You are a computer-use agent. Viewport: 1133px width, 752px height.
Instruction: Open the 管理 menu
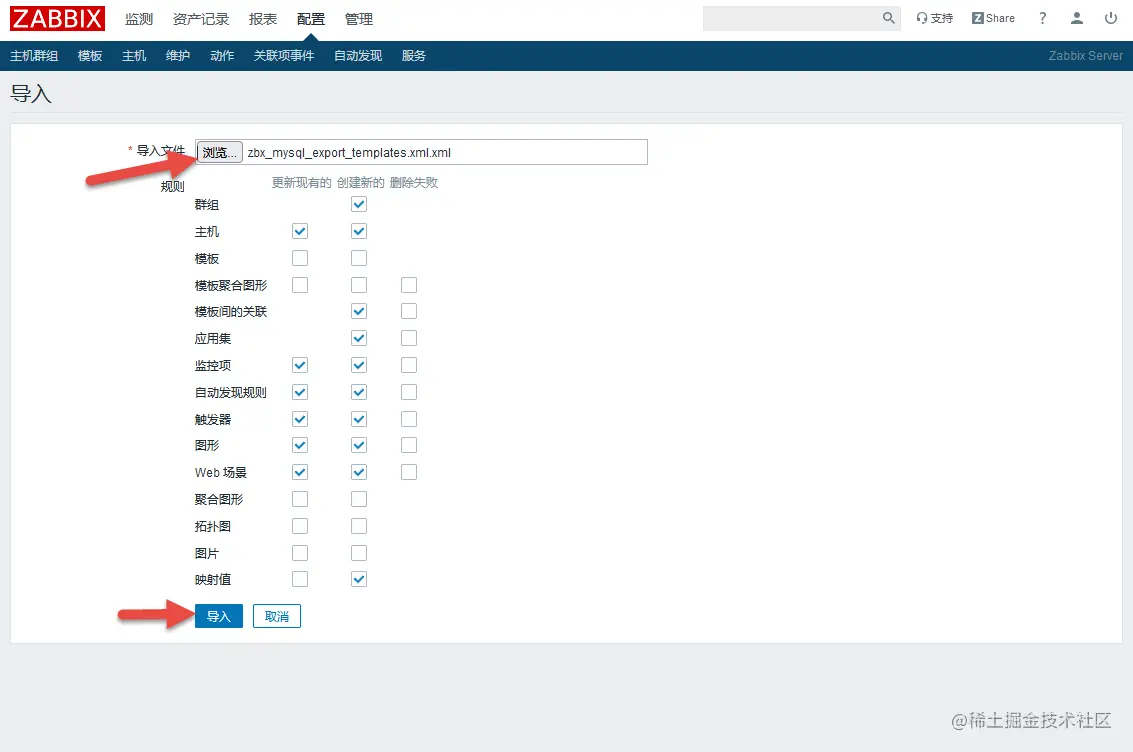point(358,18)
